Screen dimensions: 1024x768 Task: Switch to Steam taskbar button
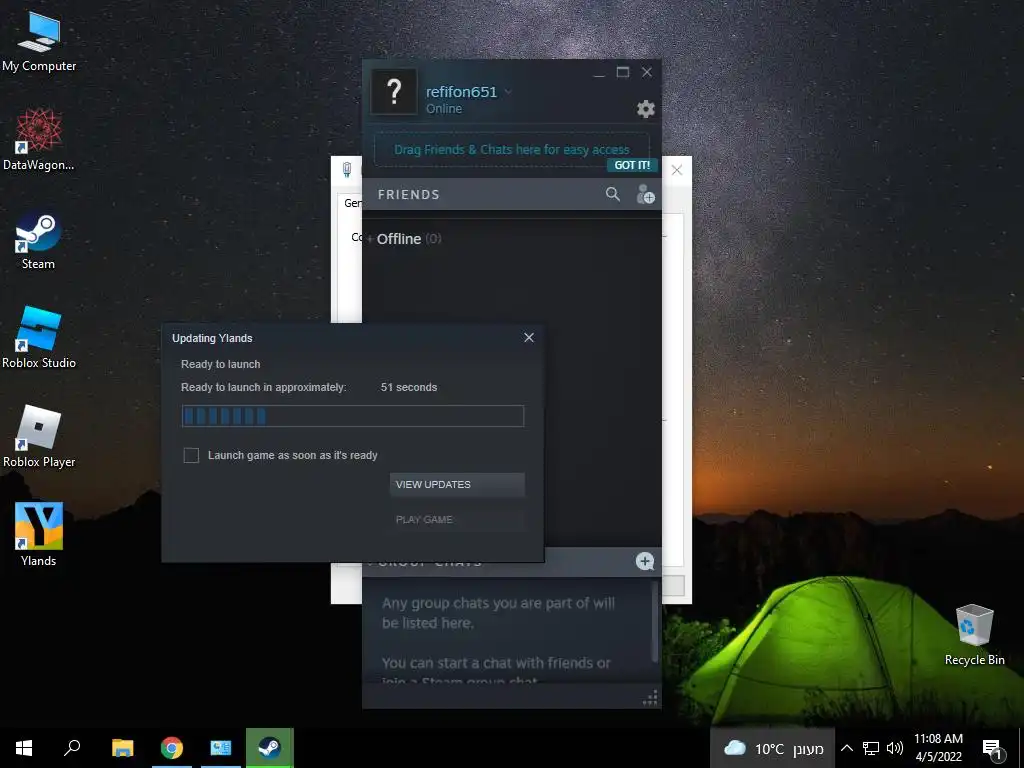[x=270, y=748]
